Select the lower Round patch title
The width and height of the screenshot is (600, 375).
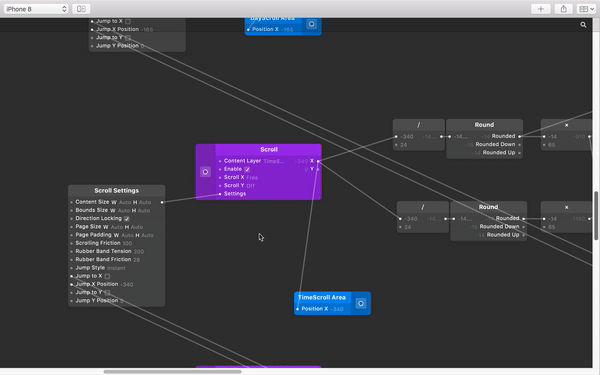coord(488,207)
